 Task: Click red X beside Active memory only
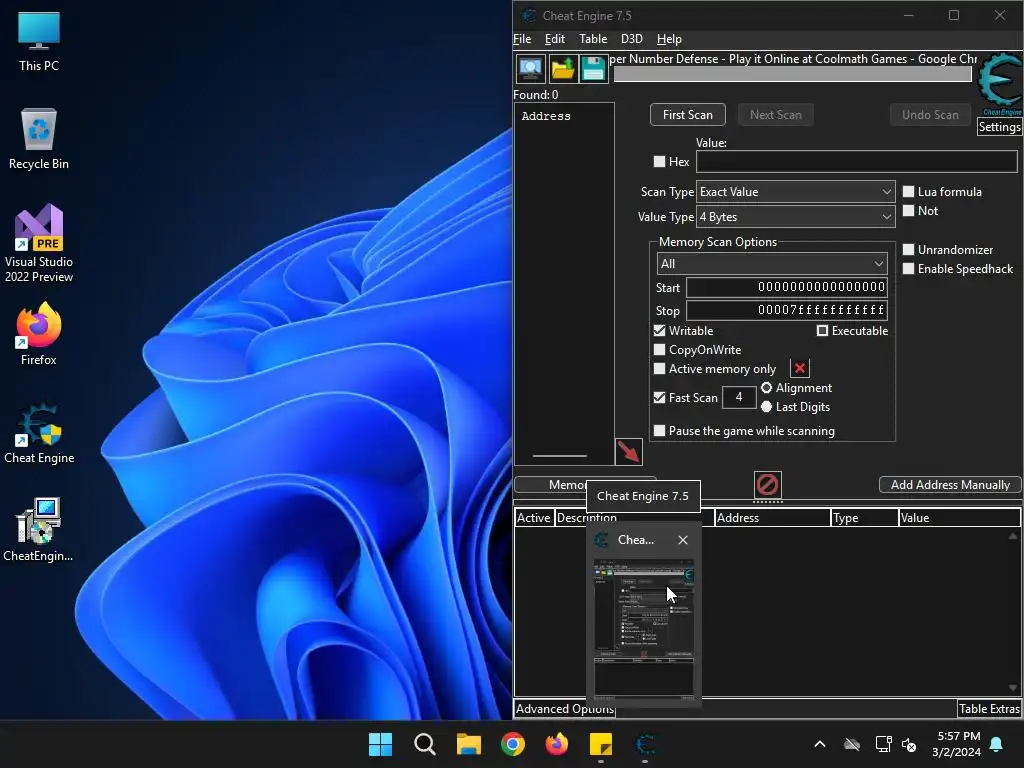799,368
